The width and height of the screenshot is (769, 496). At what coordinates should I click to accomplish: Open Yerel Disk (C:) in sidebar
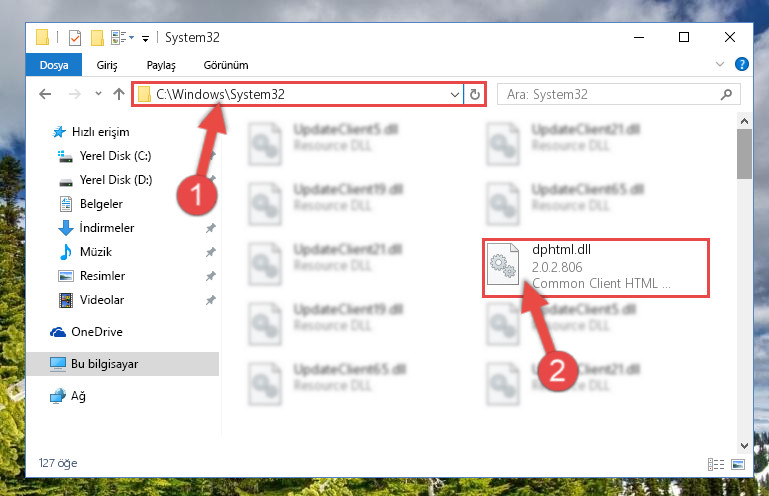pyautogui.click(x=115, y=156)
